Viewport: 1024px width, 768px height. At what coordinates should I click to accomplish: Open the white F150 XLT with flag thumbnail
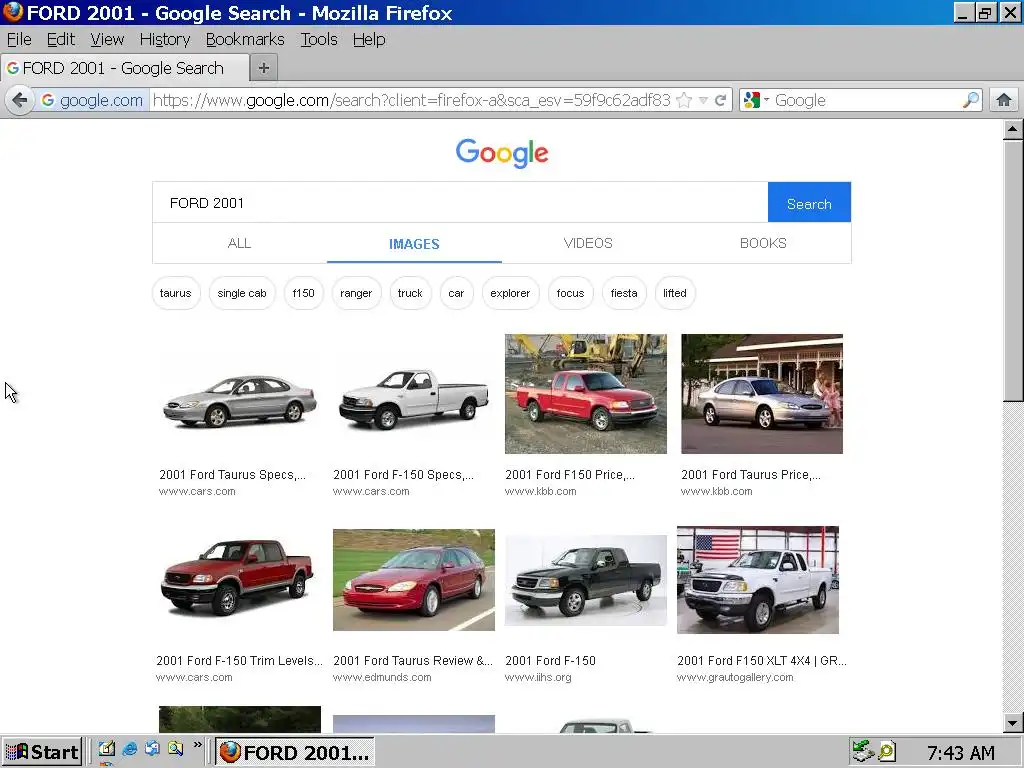pyautogui.click(x=758, y=580)
